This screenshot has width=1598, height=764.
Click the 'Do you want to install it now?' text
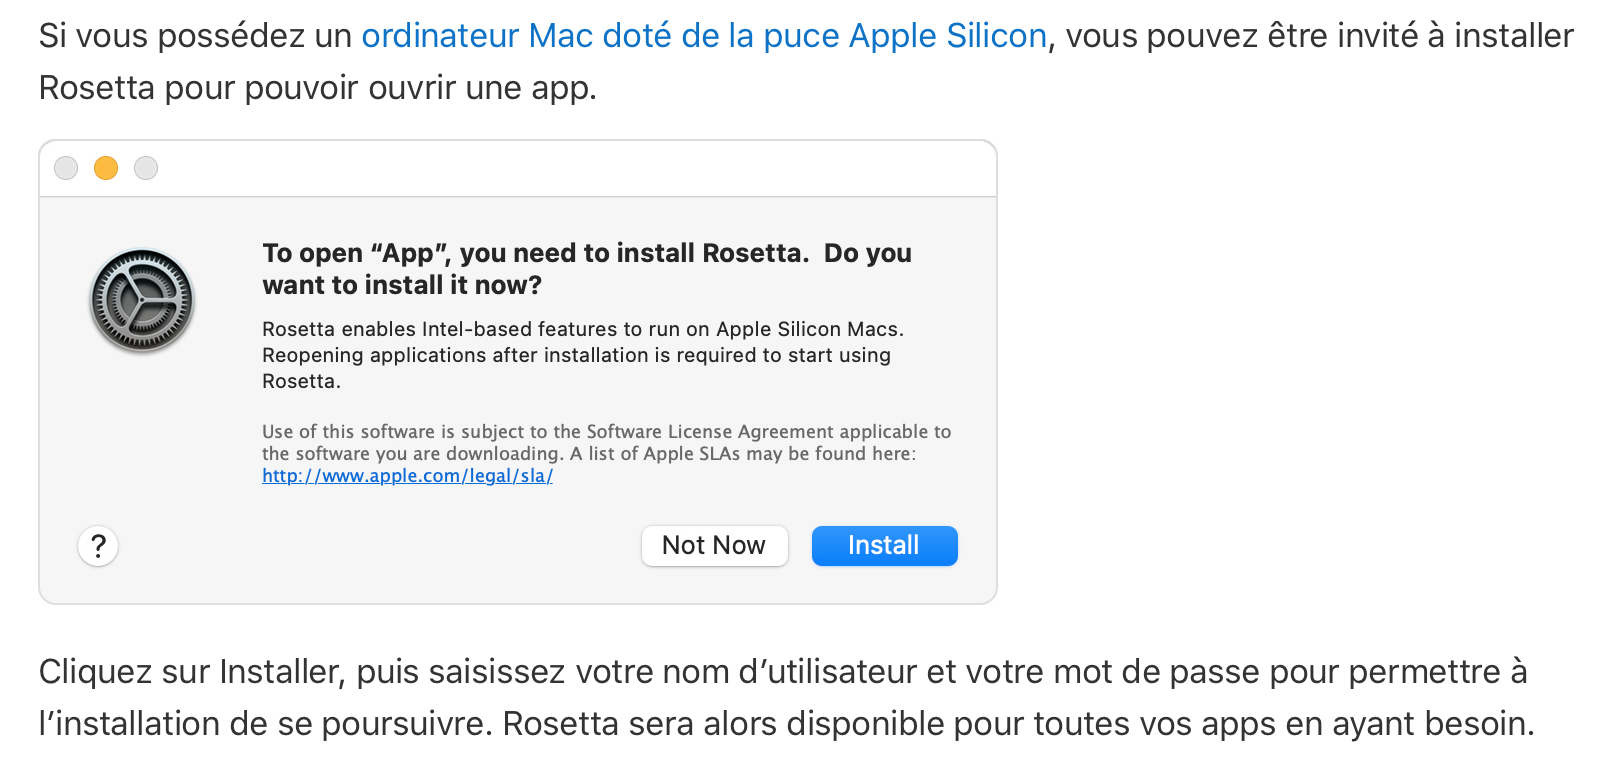(402, 285)
